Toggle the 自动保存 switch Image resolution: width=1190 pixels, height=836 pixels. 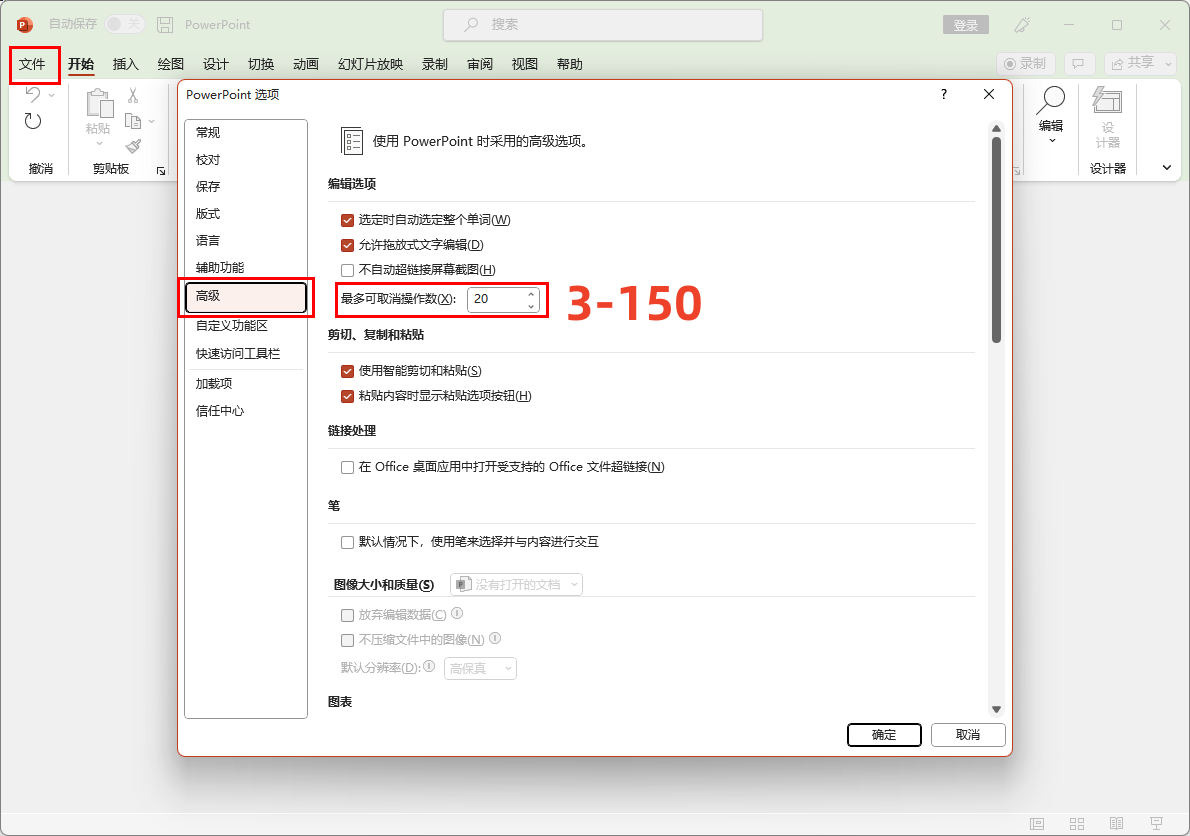[x=124, y=24]
